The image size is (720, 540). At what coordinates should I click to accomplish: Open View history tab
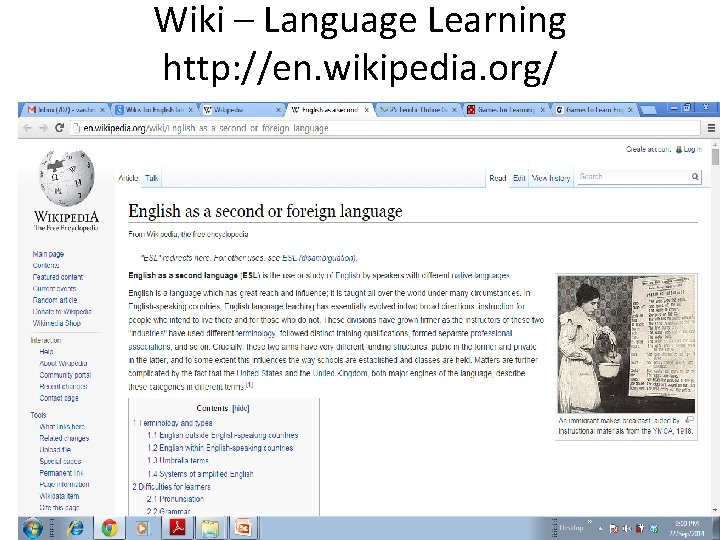tap(551, 178)
